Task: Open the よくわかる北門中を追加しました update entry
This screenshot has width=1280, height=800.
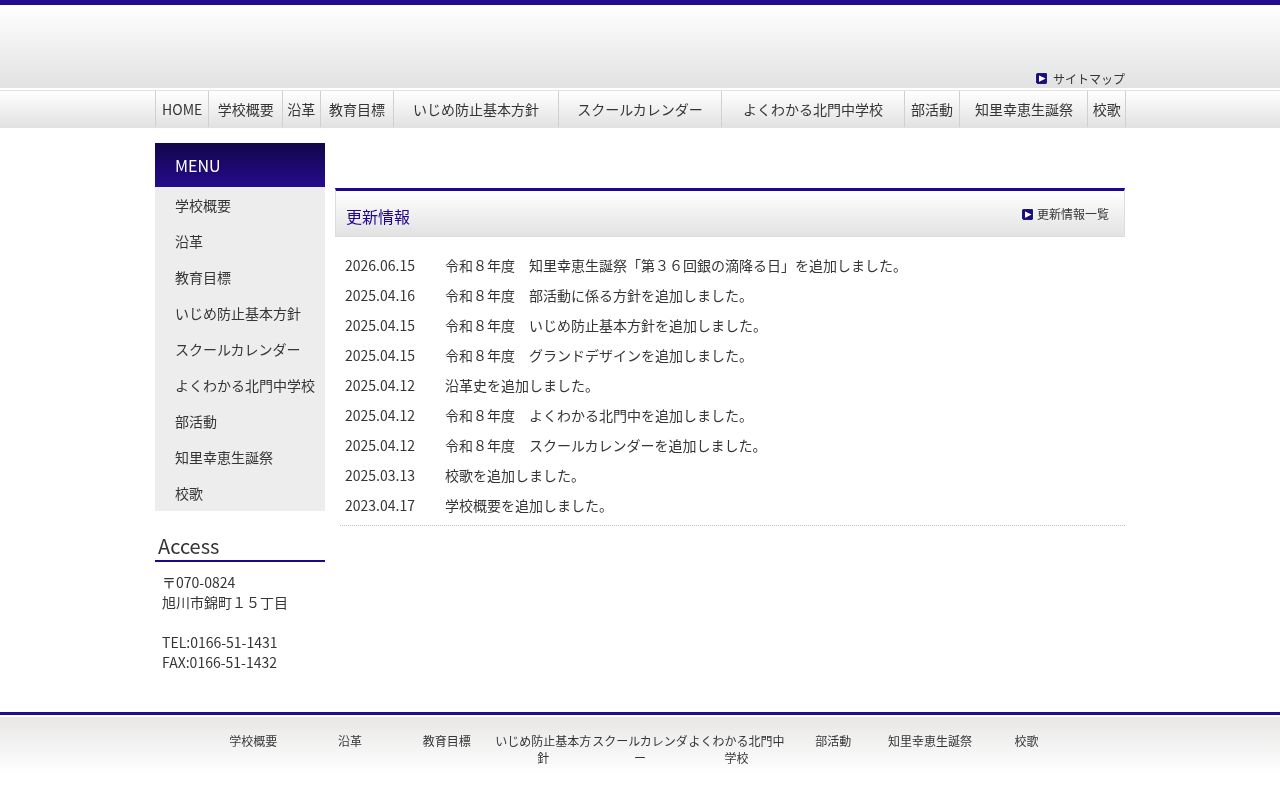Action: (598, 416)
